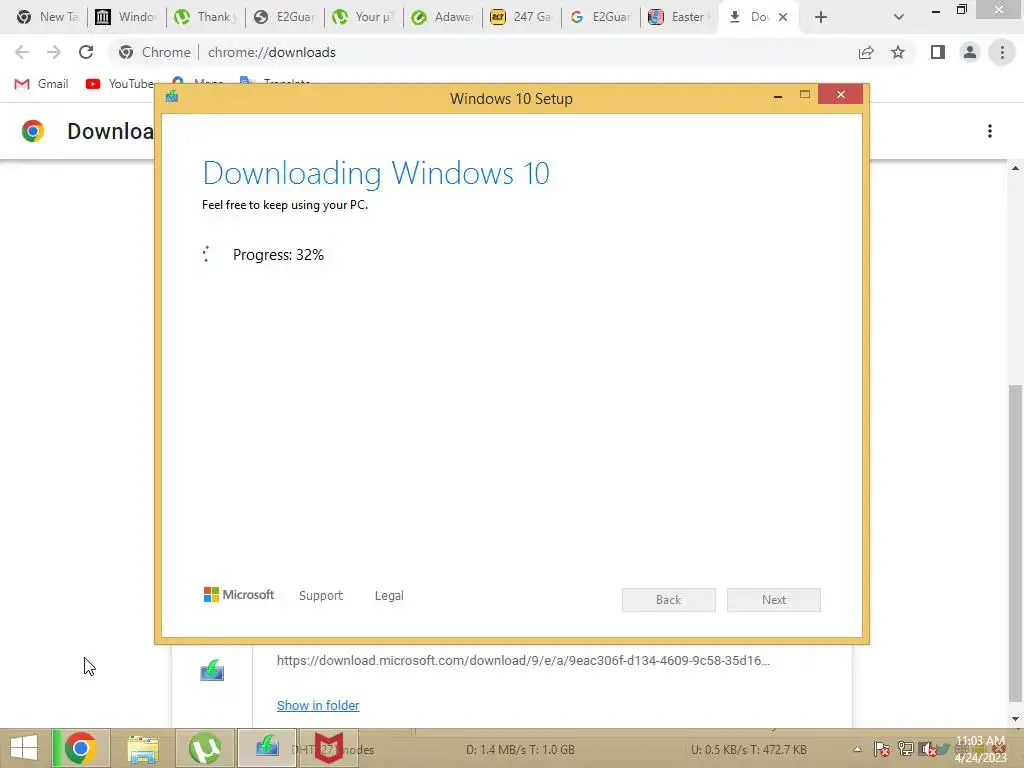Screen dimensions: 1024x768
Task: Click the Next button in Windows 10 Setup
Action: (x=773, y=600)
